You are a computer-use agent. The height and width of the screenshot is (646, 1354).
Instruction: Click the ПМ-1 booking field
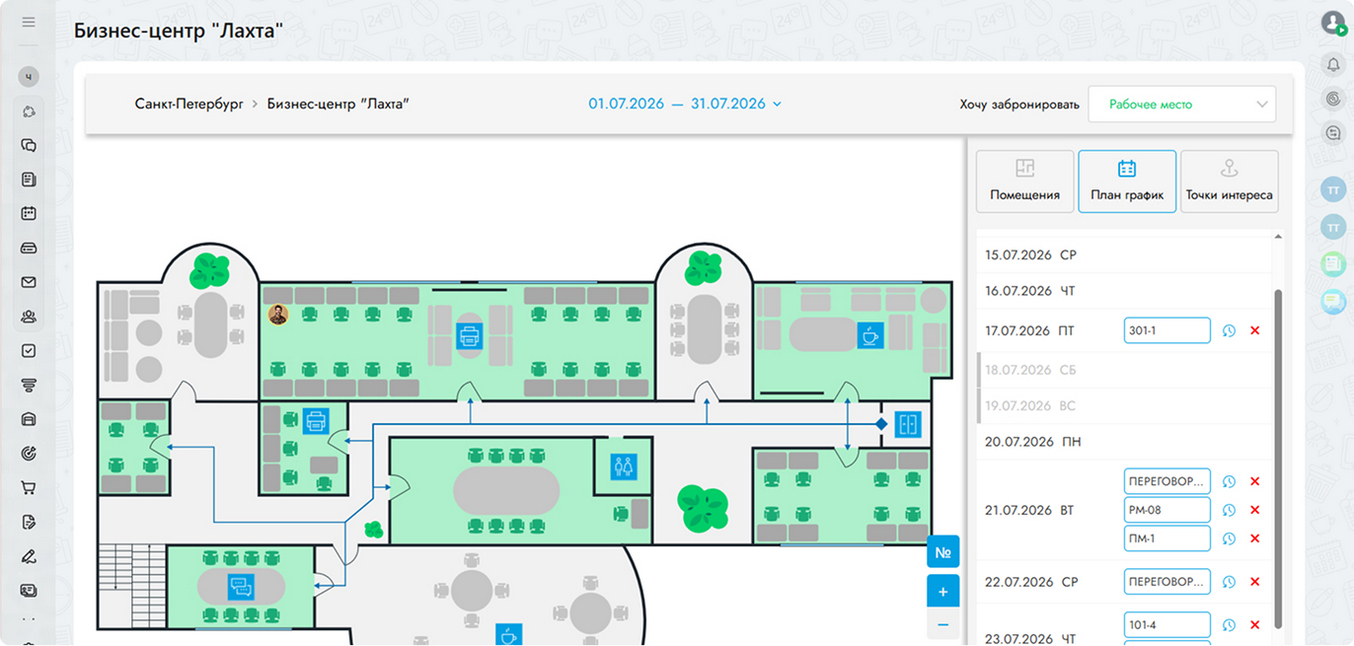coord(1167,538)
